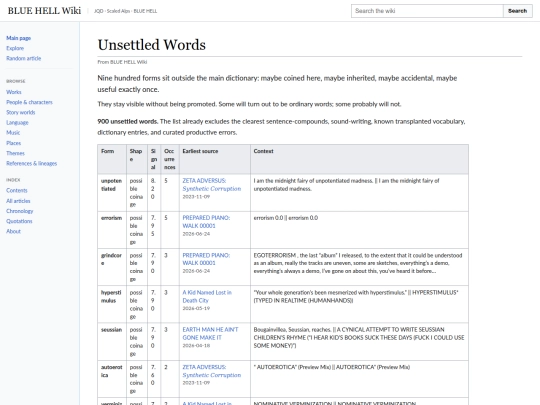Select the word seussian in Form column

click(x=111, y=330)
